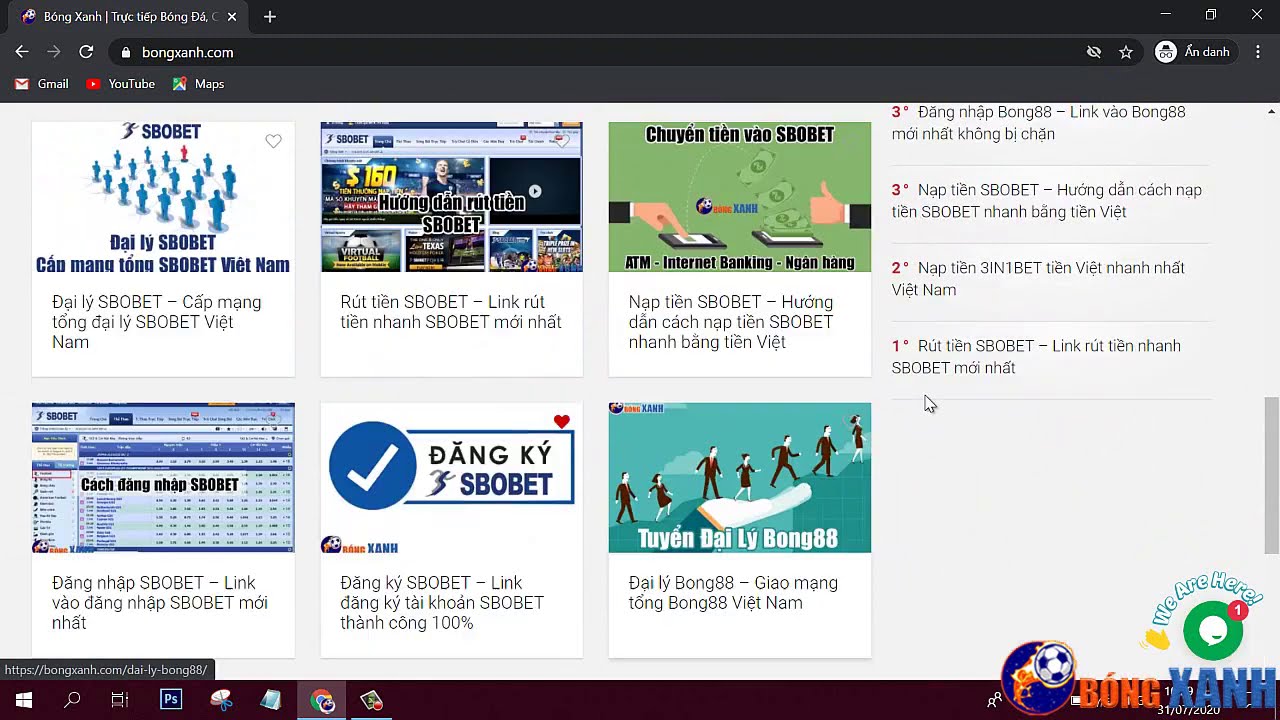The height and width of the screenshot is (720, 1280).
Task: Open Photoshop from the taskbar
Action: click(x=171, y=700)
